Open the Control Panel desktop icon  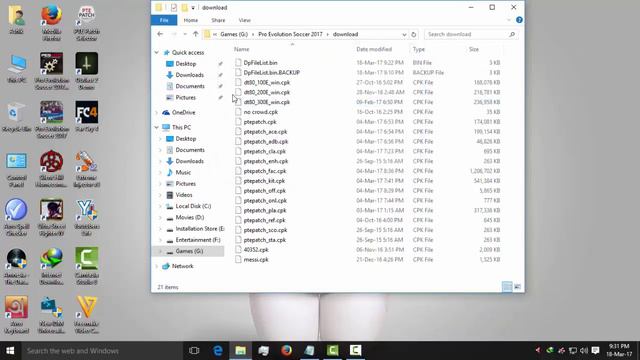(17, 170)
